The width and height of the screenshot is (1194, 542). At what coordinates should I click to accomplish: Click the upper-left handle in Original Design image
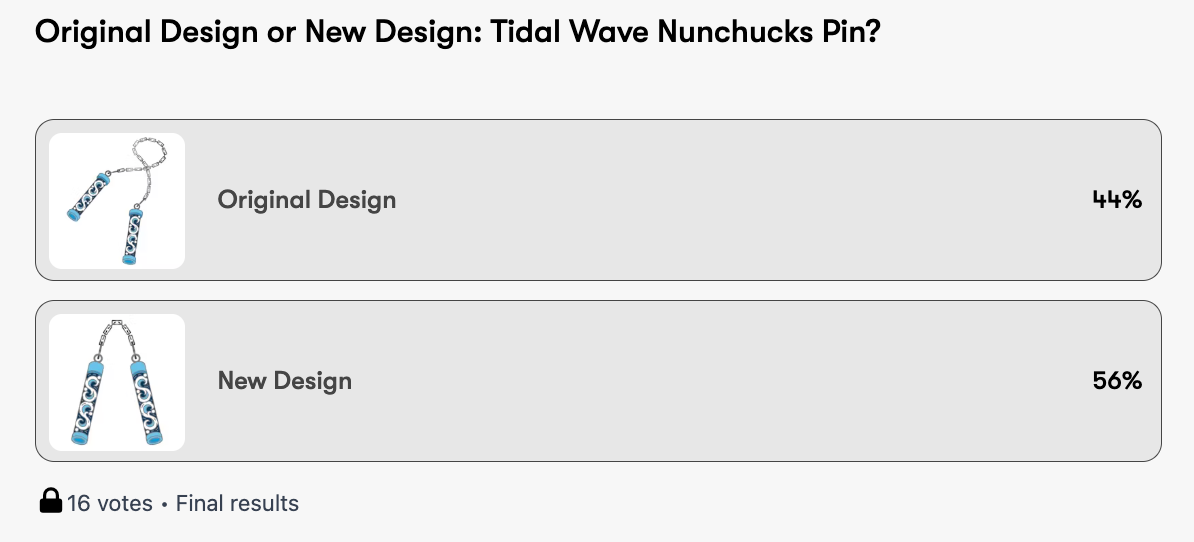coord(87,196)
